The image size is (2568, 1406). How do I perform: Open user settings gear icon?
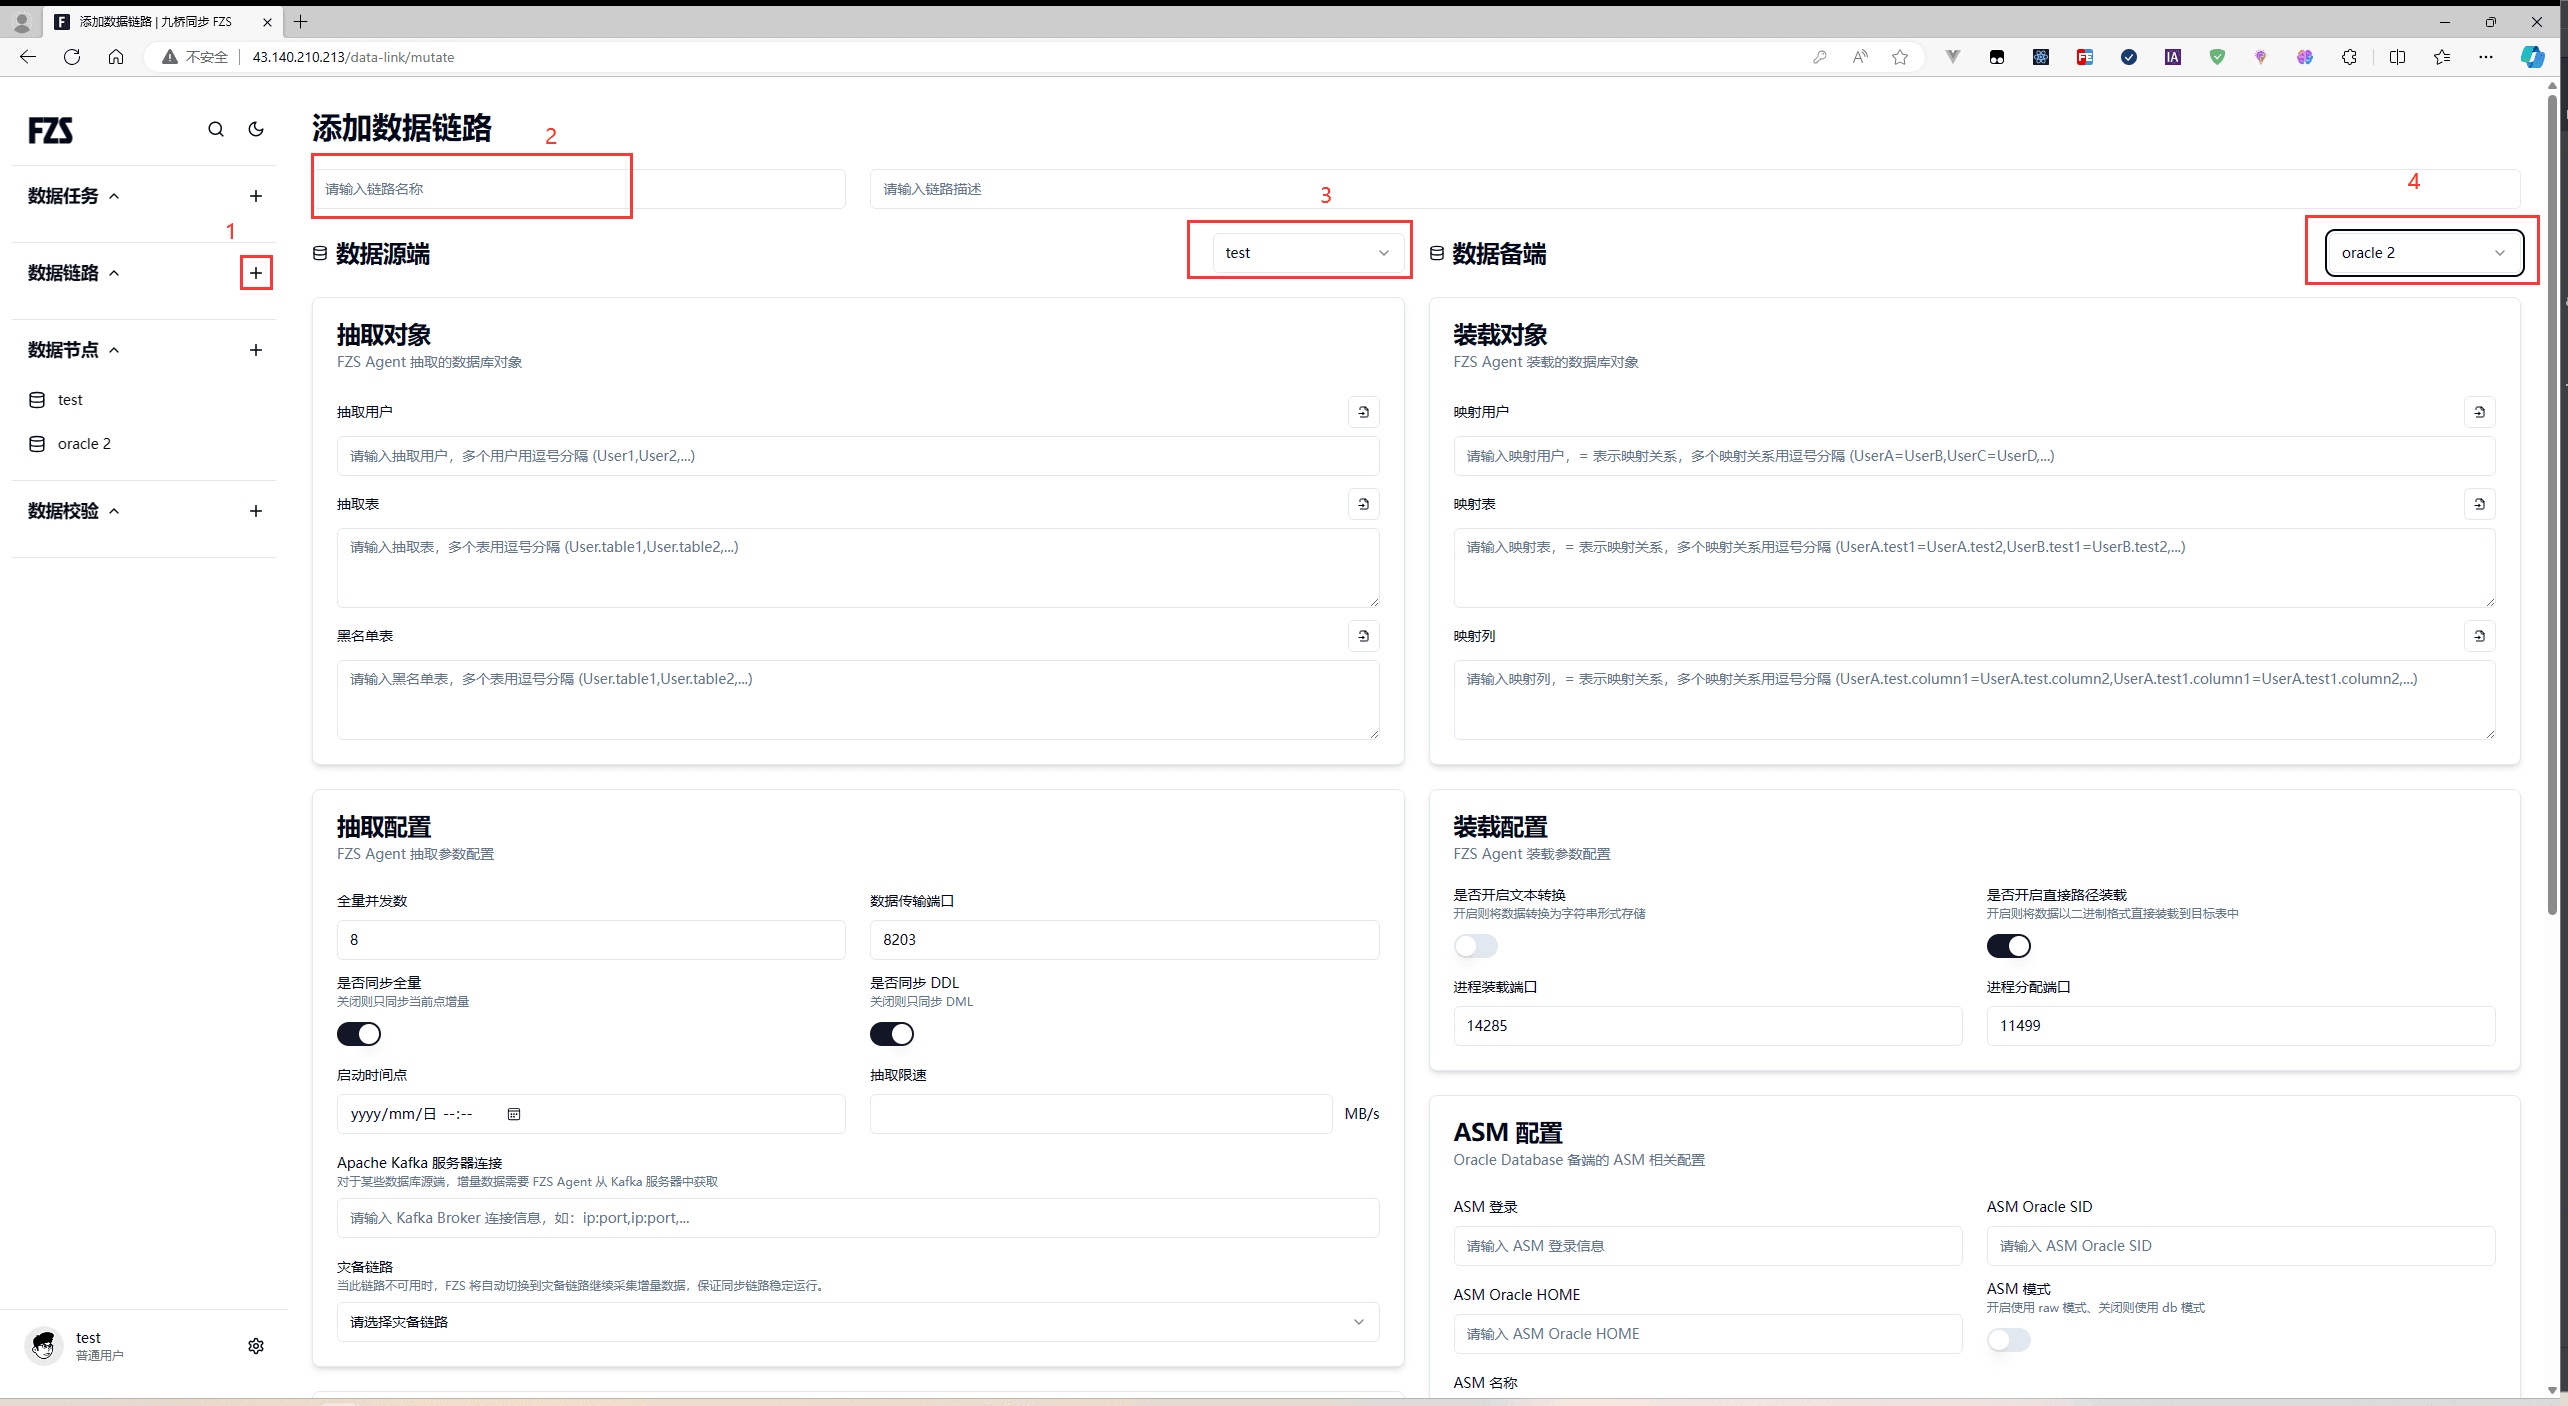point(256,1346)
